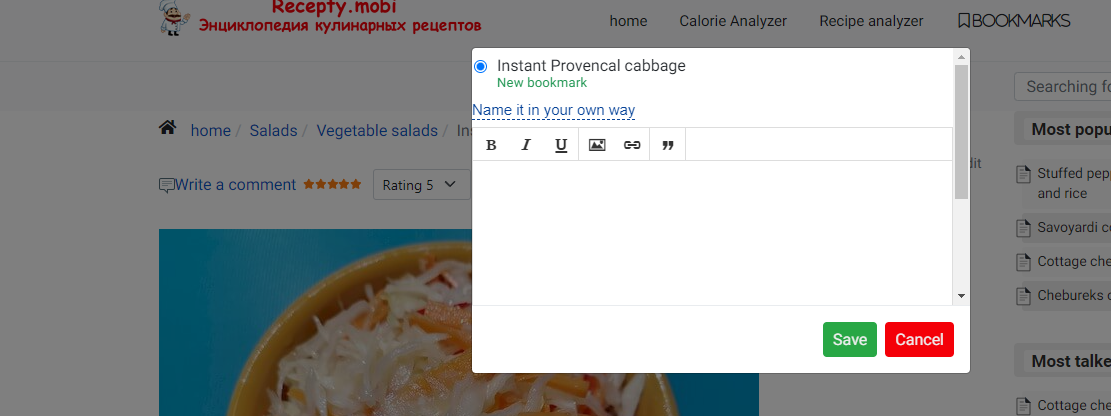Screen dimensions: 1111x416
Task: Insert a hyperlink in the editor
Action: point(632,145)
